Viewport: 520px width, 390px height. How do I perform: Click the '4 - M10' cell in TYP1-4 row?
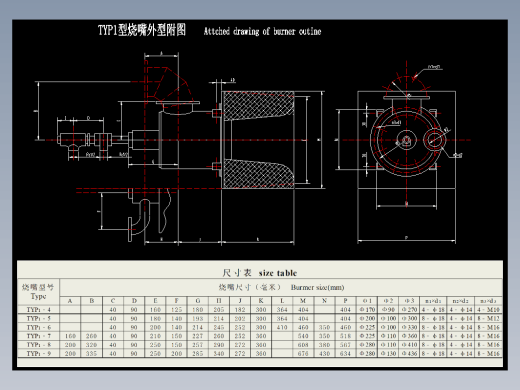pyautogui.click(x=488, y=310)
